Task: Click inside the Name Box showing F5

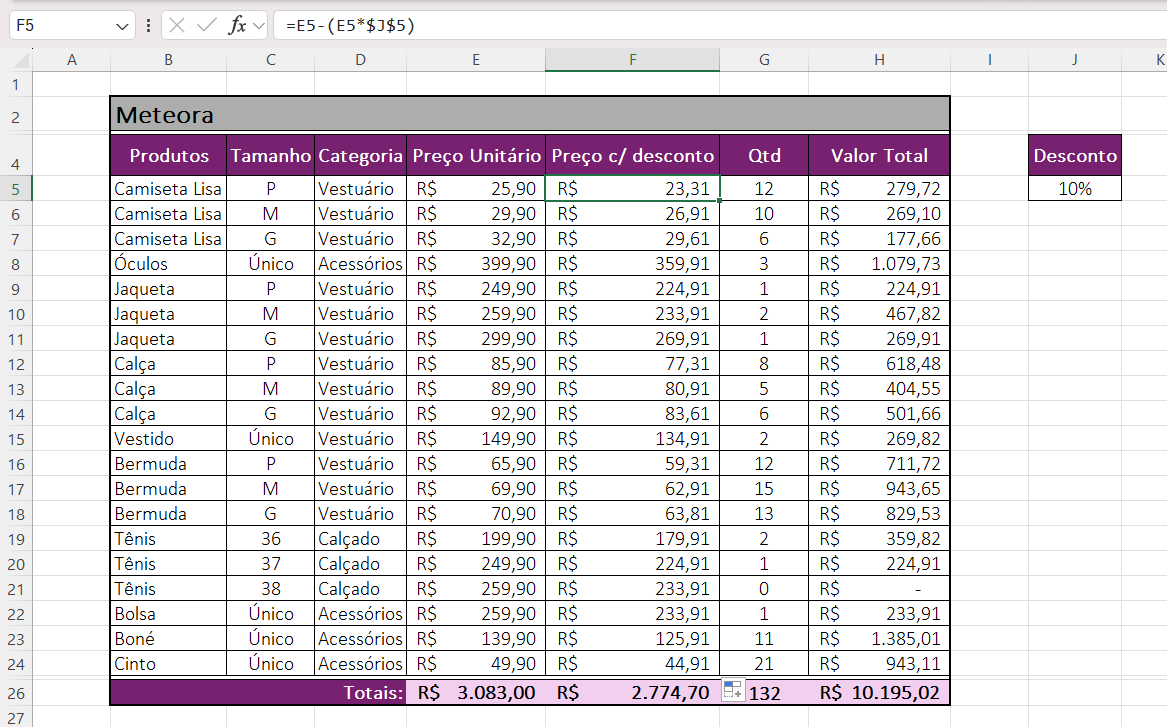Action: click(x=60, y=26)
